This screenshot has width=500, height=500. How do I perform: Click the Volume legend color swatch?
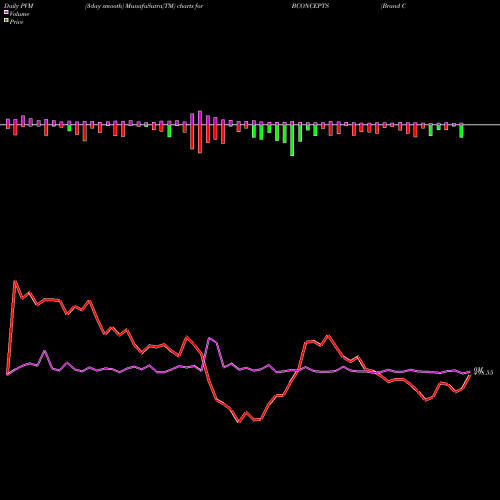coord(6,13)
